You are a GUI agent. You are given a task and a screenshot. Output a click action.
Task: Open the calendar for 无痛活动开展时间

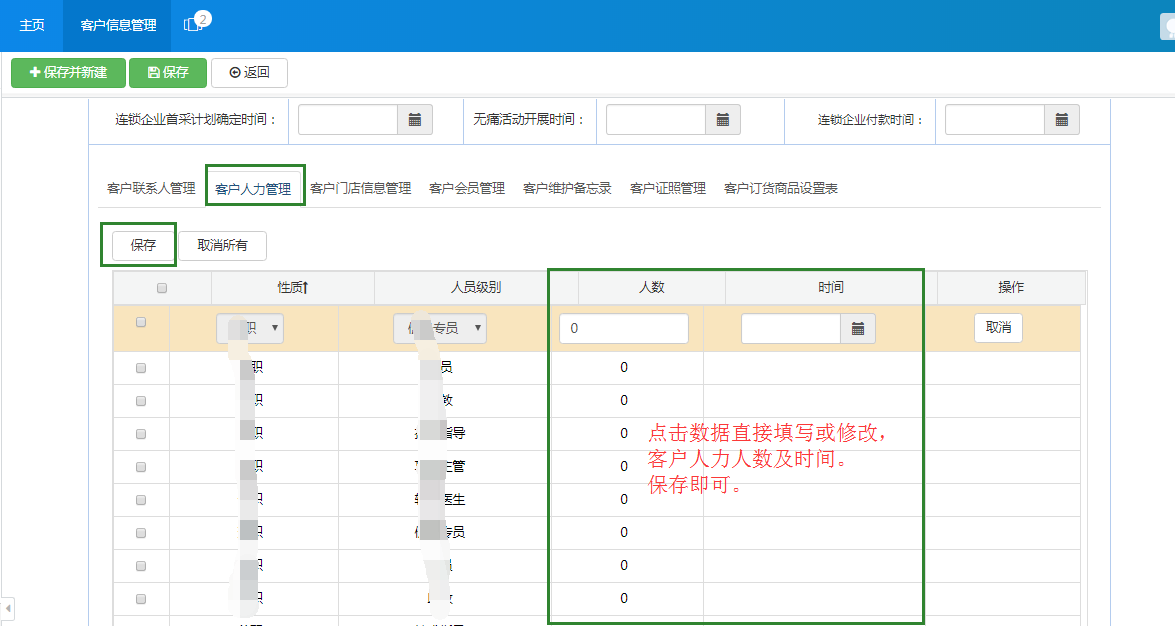pyautogui.click(x=725, y=118)
